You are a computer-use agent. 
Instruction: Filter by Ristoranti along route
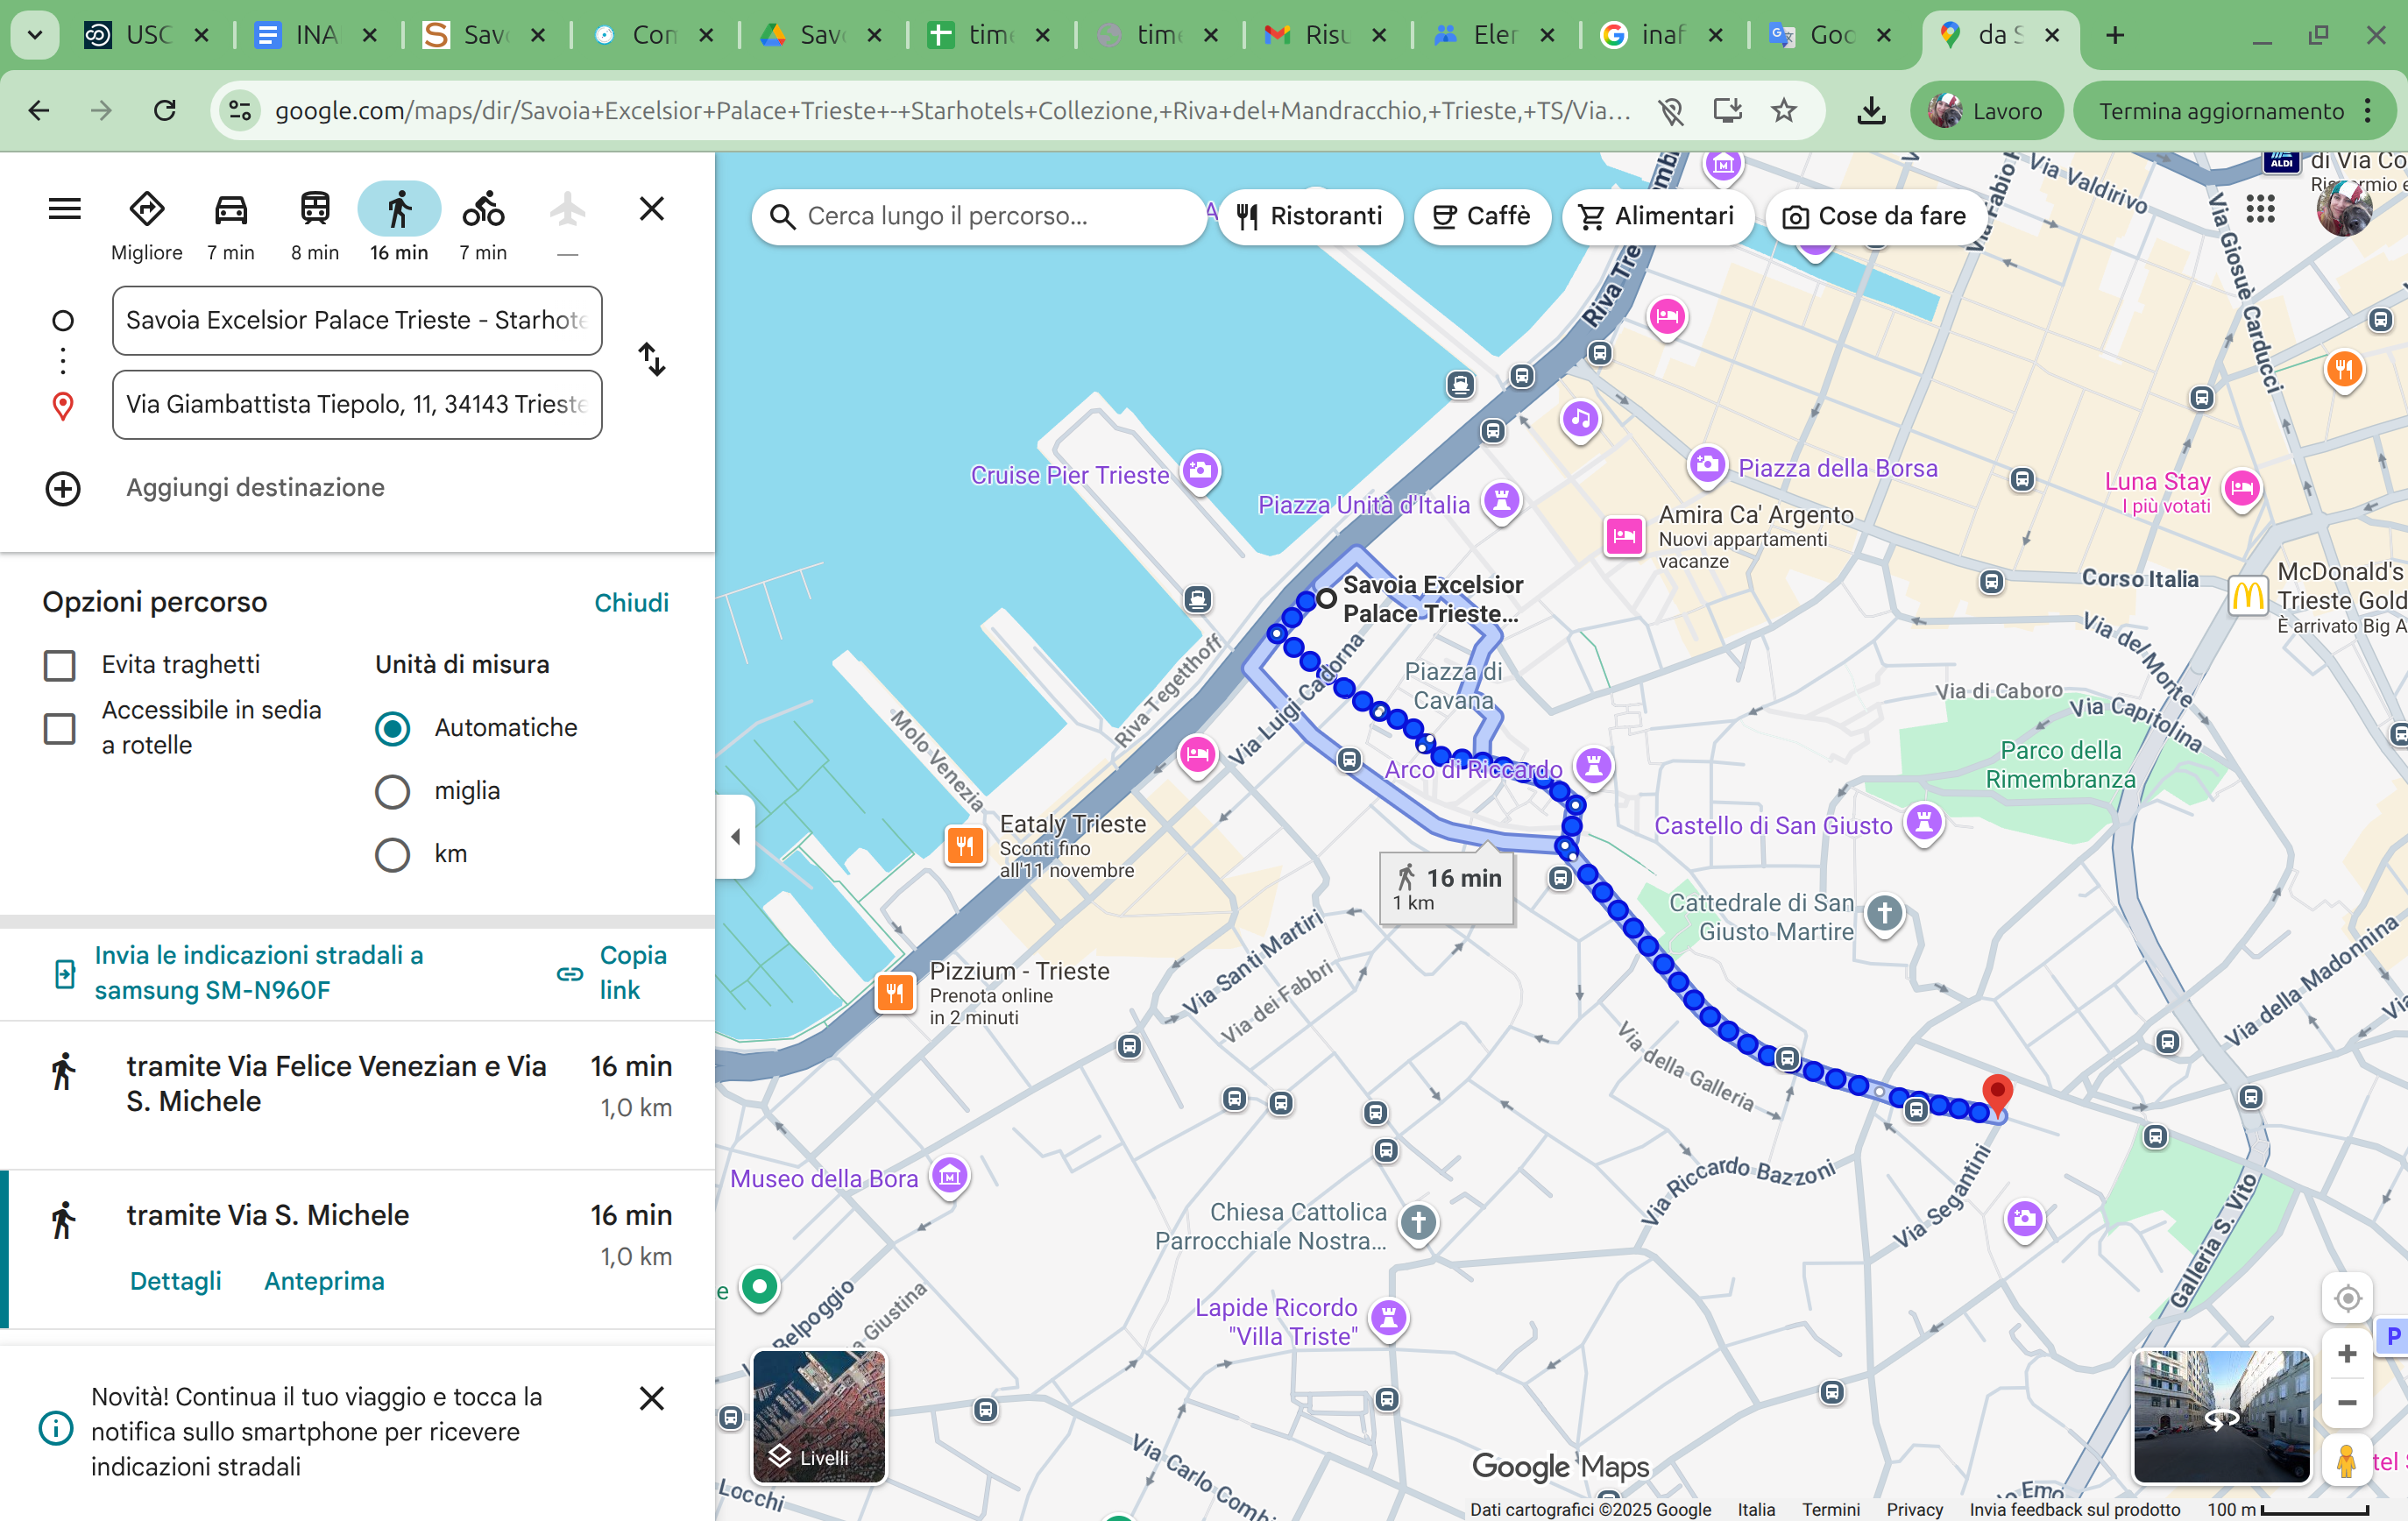[1310, 216]
